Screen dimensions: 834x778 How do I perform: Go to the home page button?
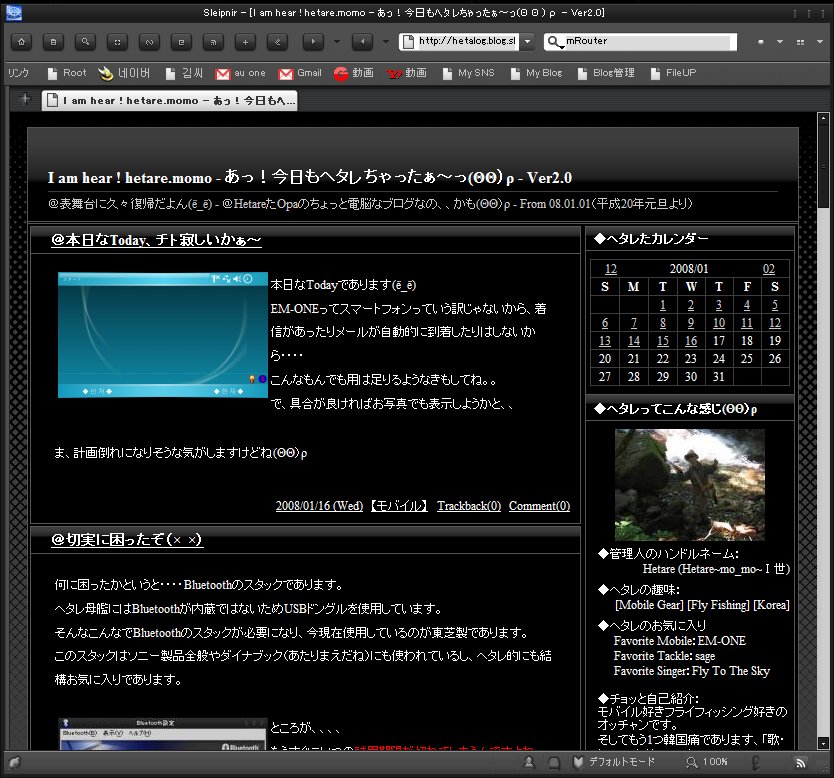(21, 41)
